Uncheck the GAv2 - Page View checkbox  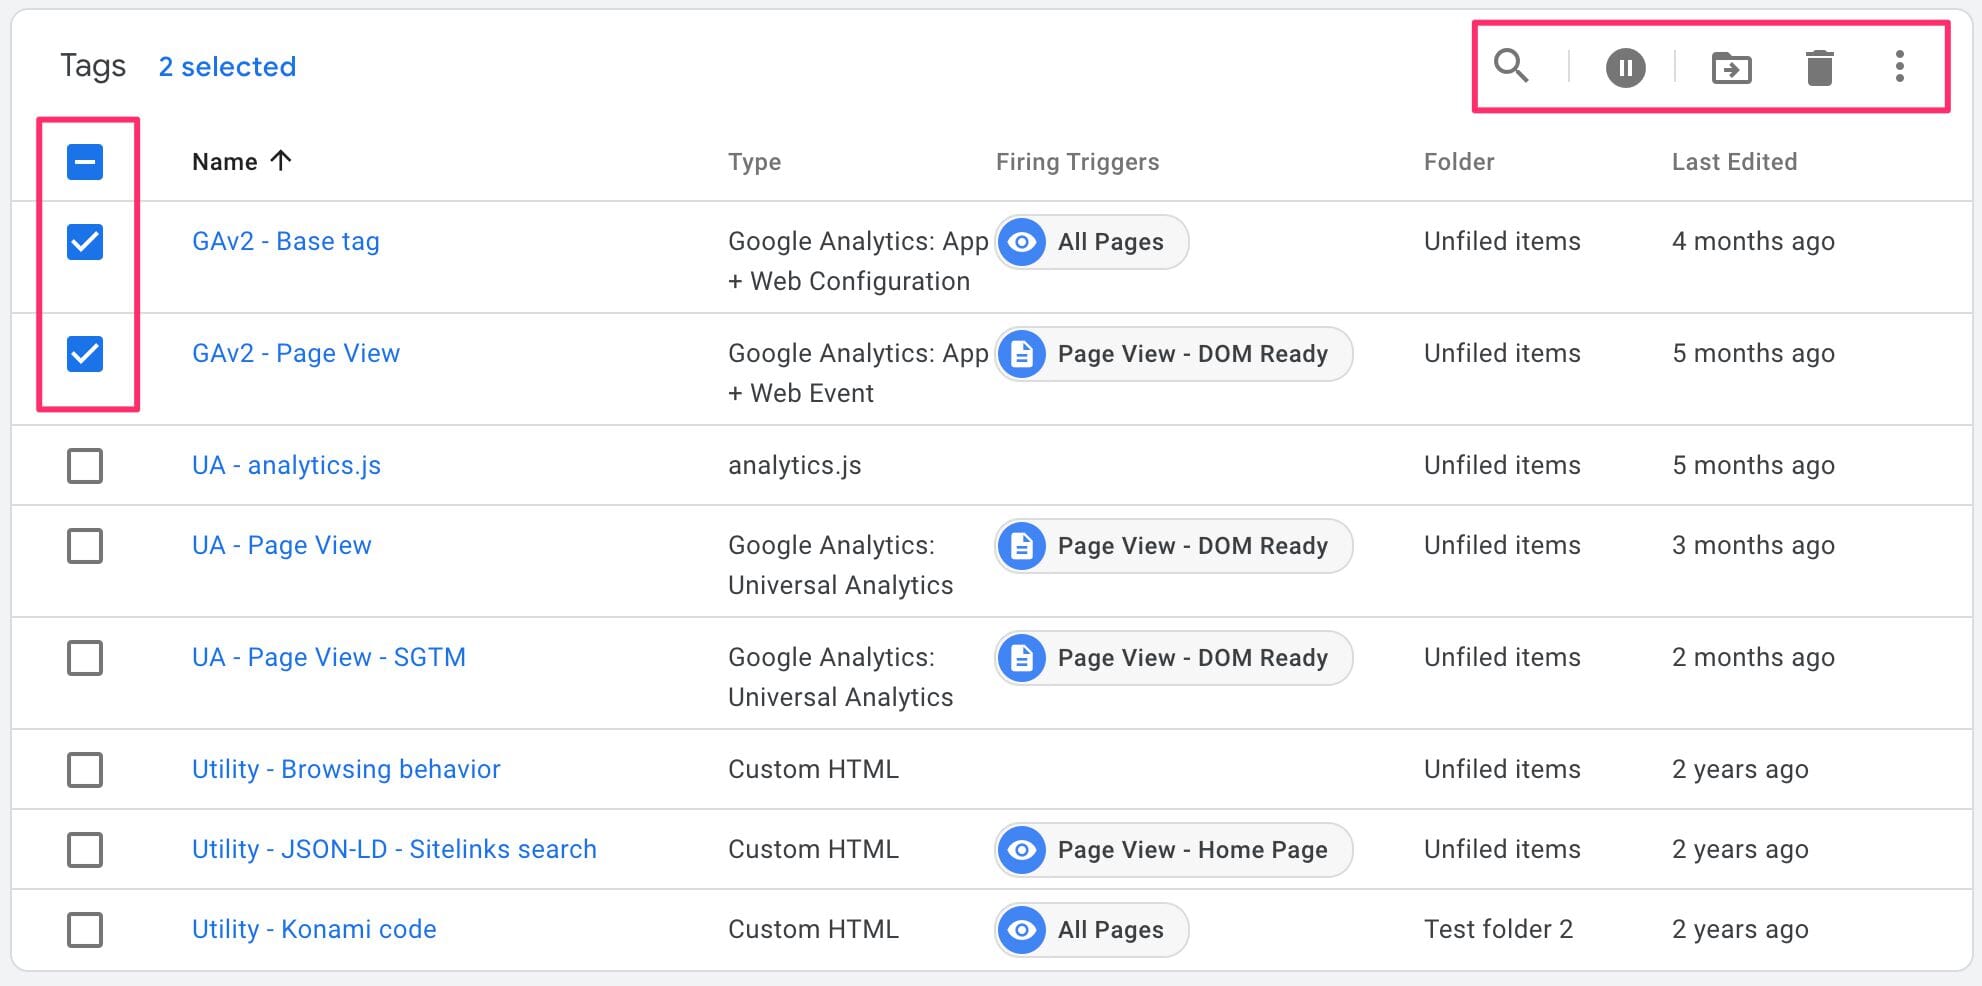pyautogui.click(x=85, y=354)
